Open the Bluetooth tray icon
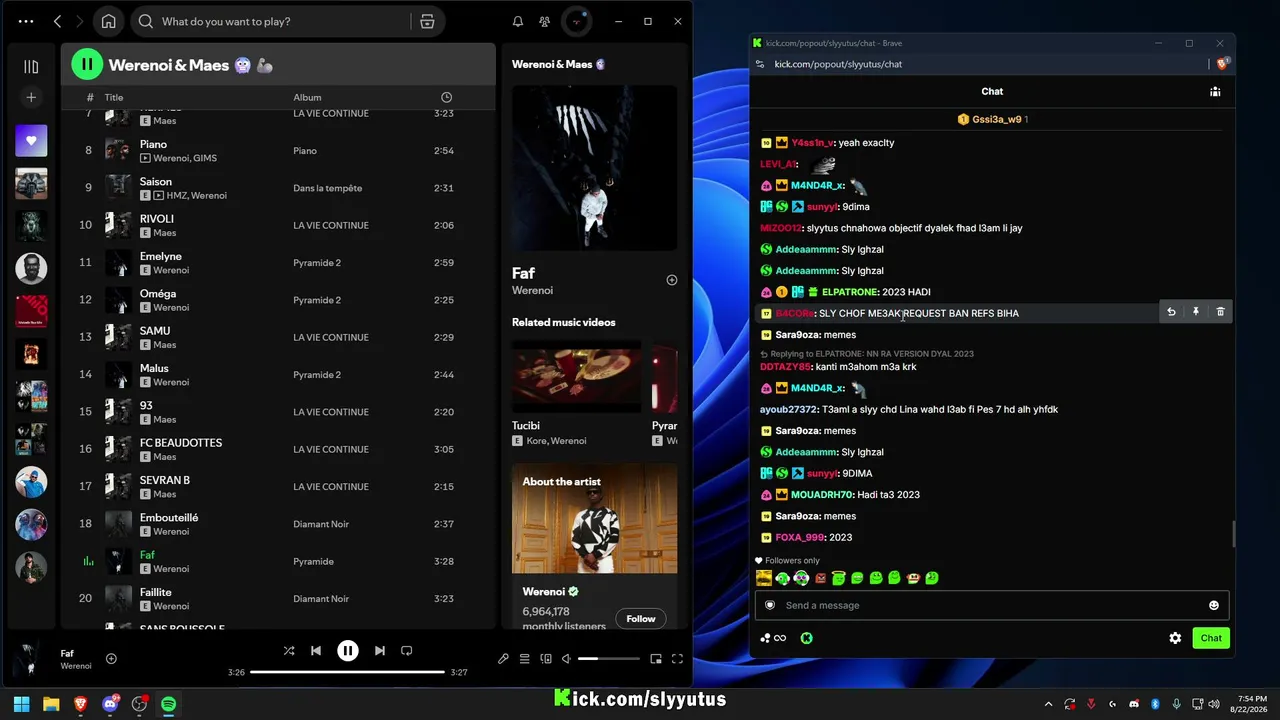Screen dimensions: 1280x720 coord(1155,704)
